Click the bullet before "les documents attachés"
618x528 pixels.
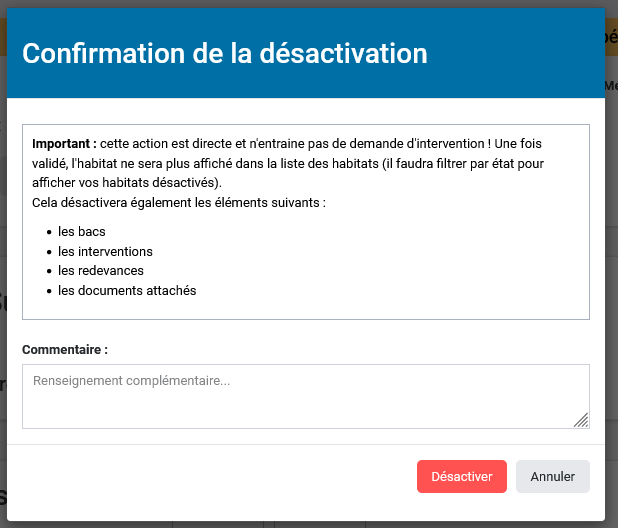49,292
